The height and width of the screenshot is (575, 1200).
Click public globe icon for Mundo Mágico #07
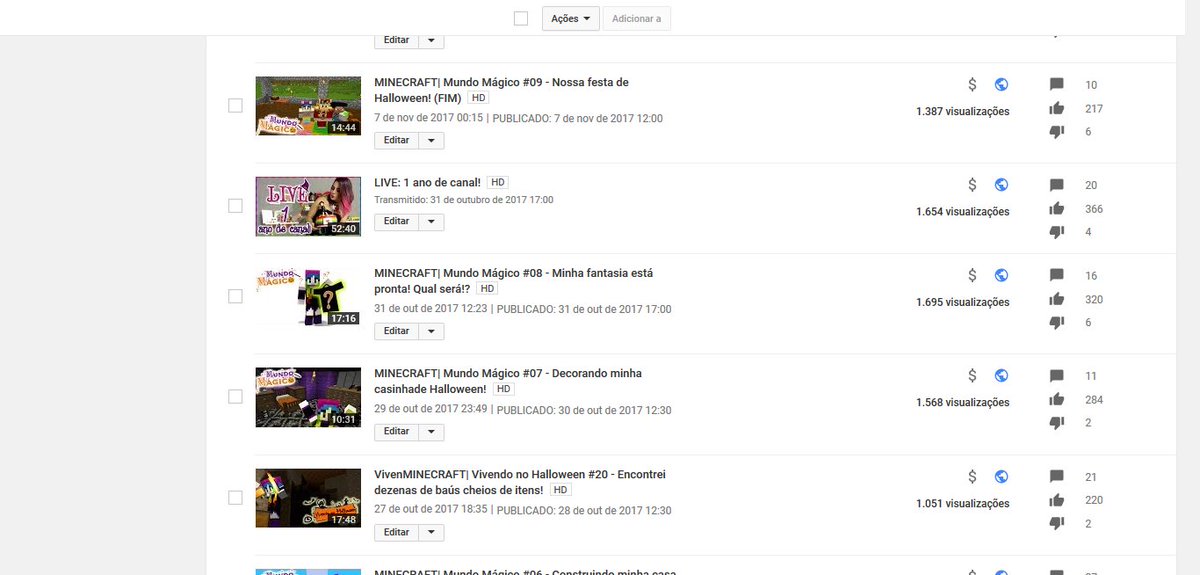click(x=1001, y=376)
